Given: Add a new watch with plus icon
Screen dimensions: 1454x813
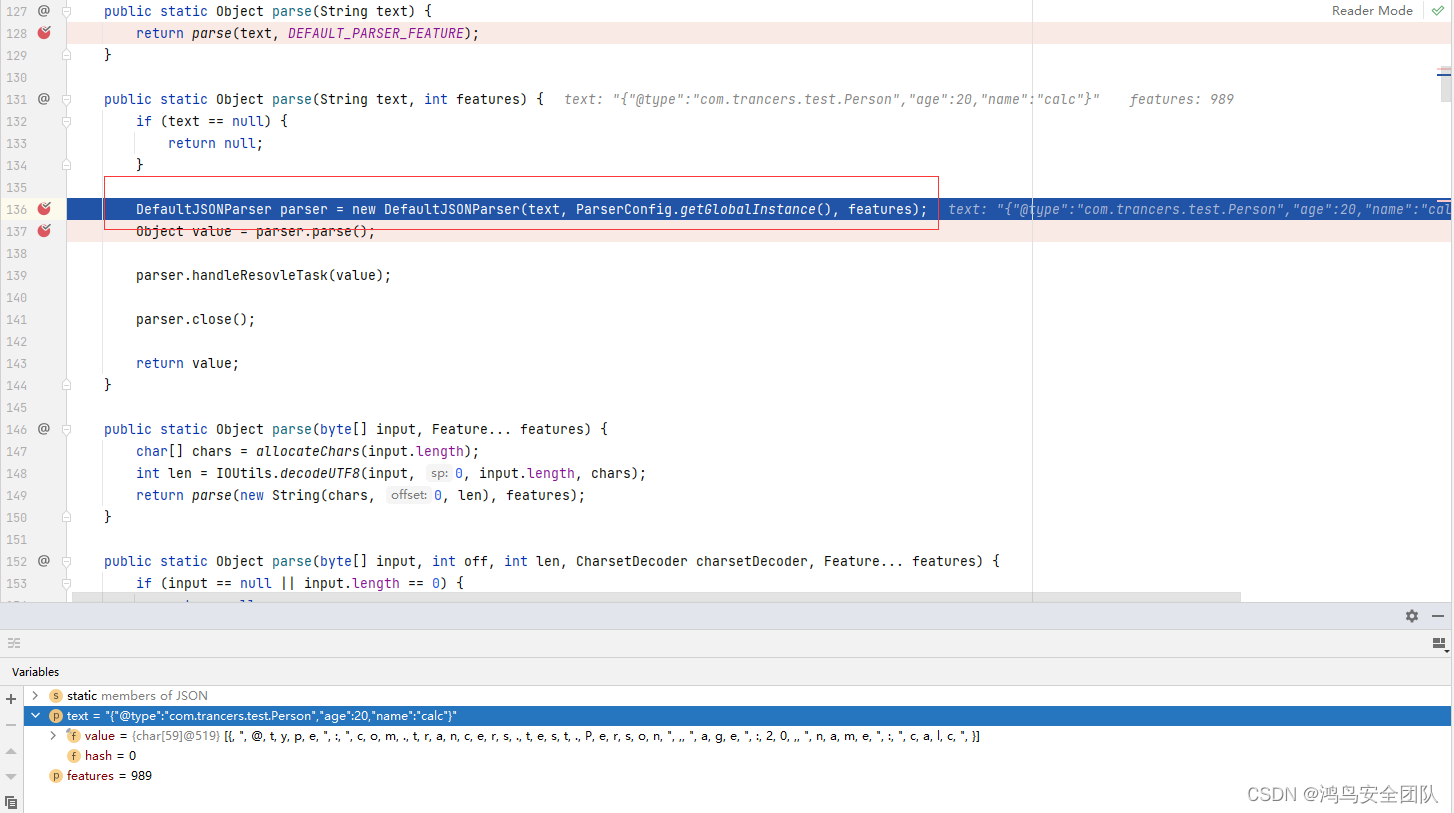Looking at the screenshot, I should pos(11,699).
